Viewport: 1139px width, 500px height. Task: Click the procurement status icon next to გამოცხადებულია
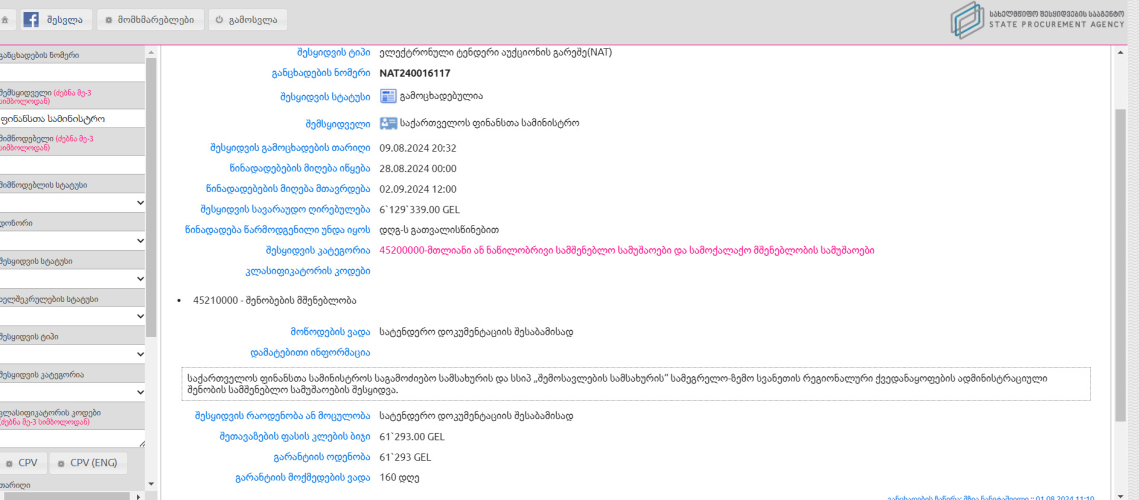[x=388, y=97]
